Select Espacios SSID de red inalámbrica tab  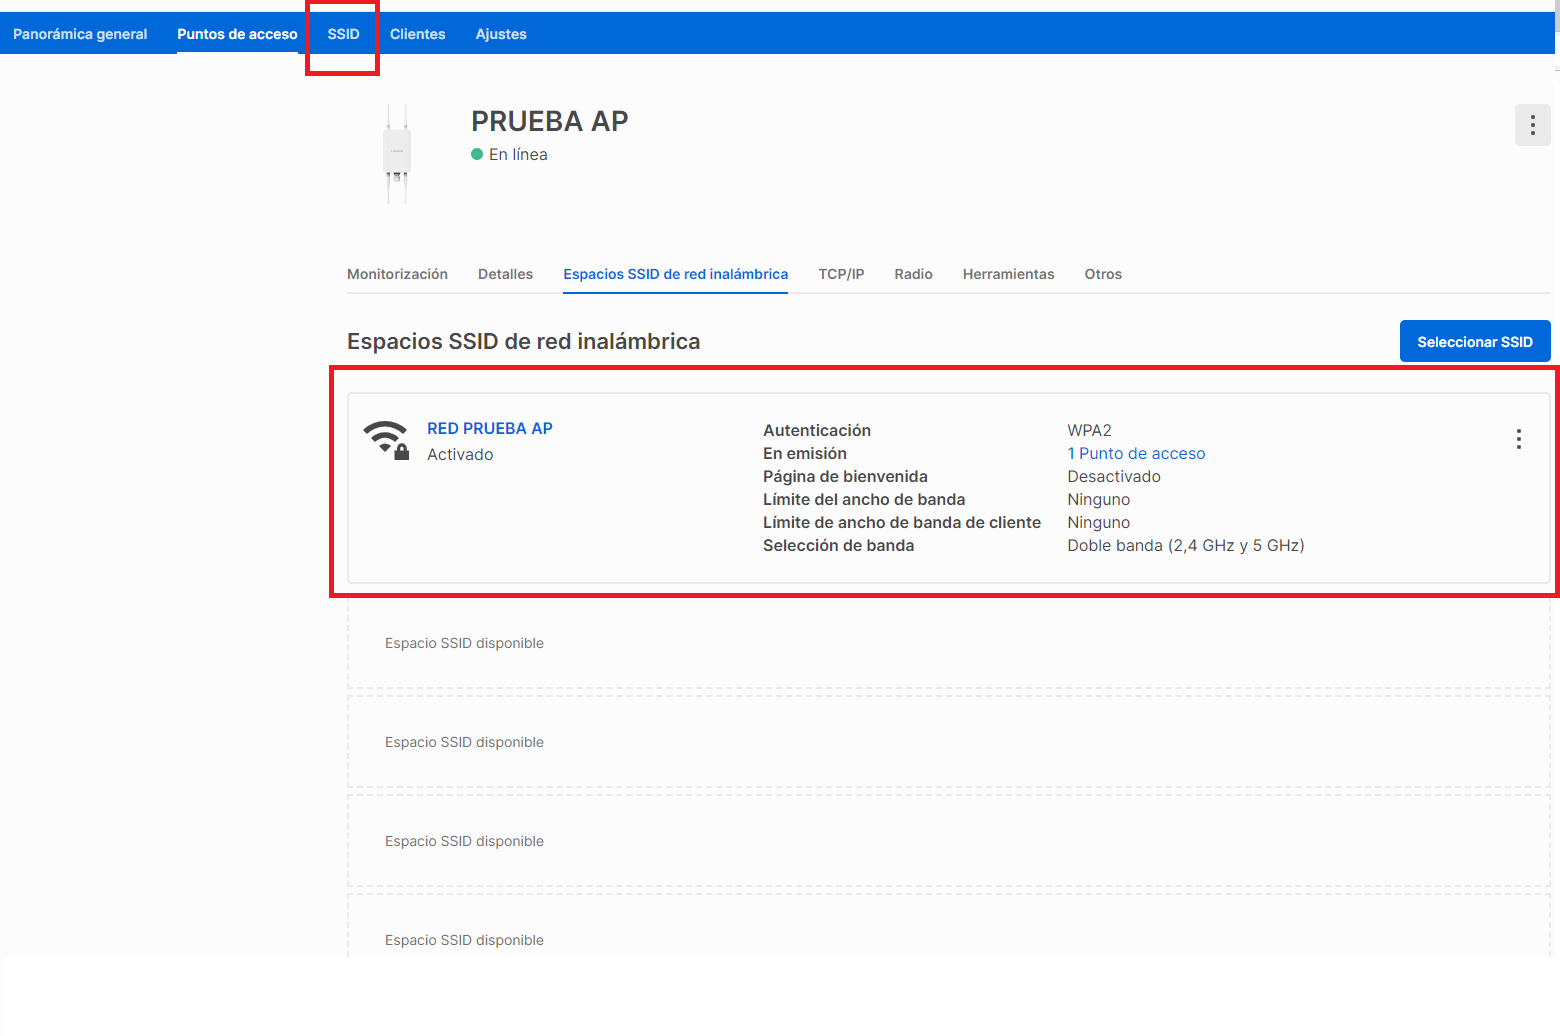pyautogui.click(x=675, y=274)
